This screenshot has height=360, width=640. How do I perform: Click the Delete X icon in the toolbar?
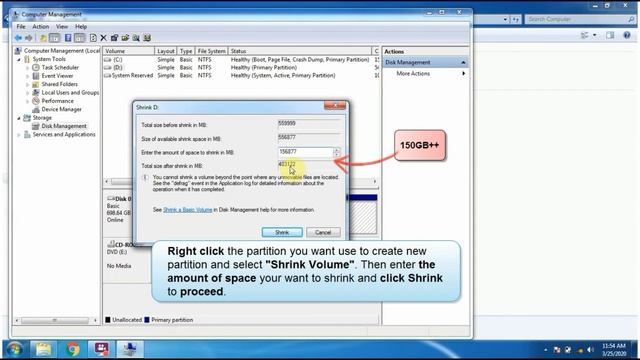point(103,38)
